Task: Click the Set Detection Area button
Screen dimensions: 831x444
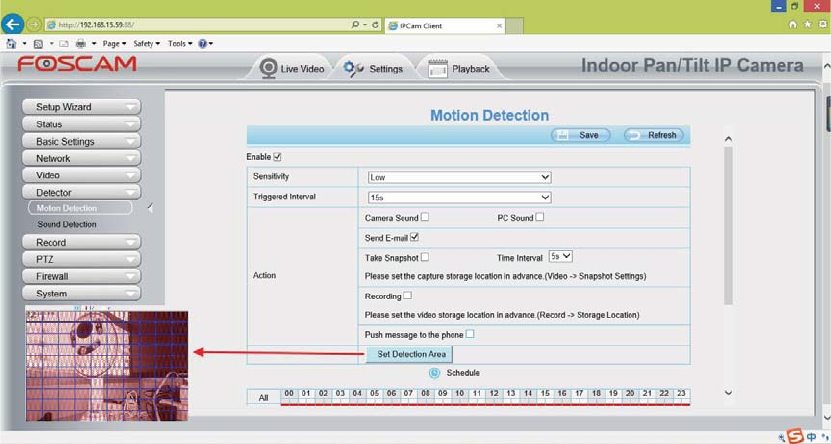Action: click(x=409, y=354)
